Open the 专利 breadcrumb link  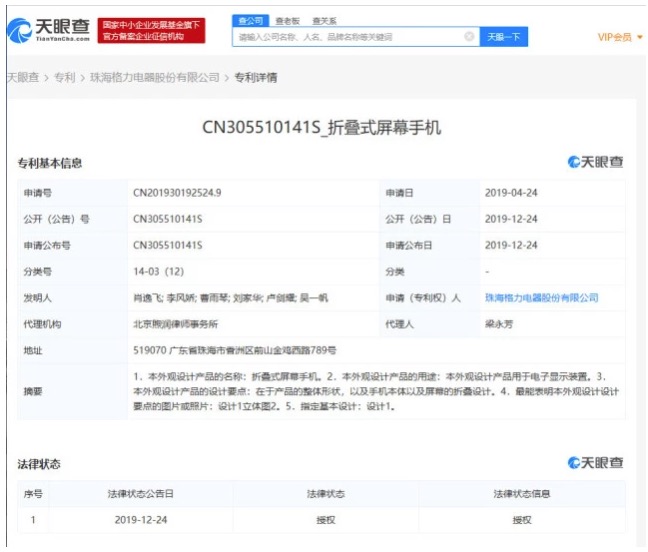pos(65,77)
